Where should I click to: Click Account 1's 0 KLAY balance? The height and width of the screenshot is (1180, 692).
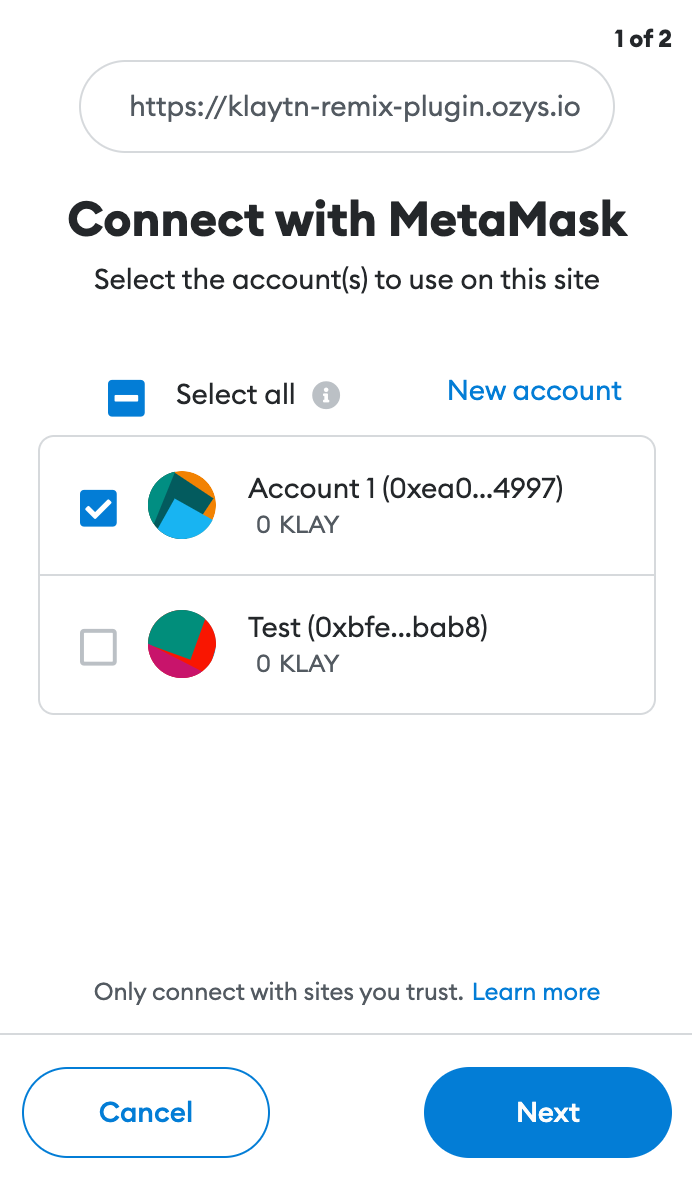tap(298, 525)
